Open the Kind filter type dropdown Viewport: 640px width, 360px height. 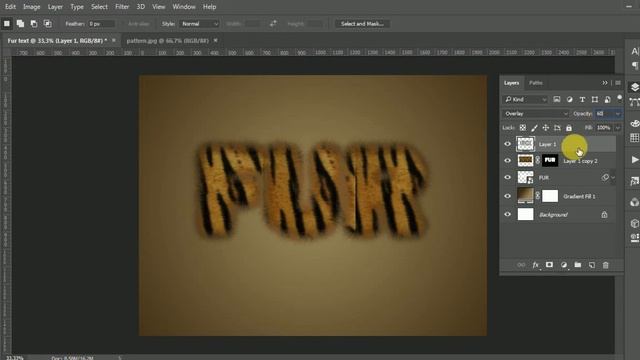coord(525,99)
